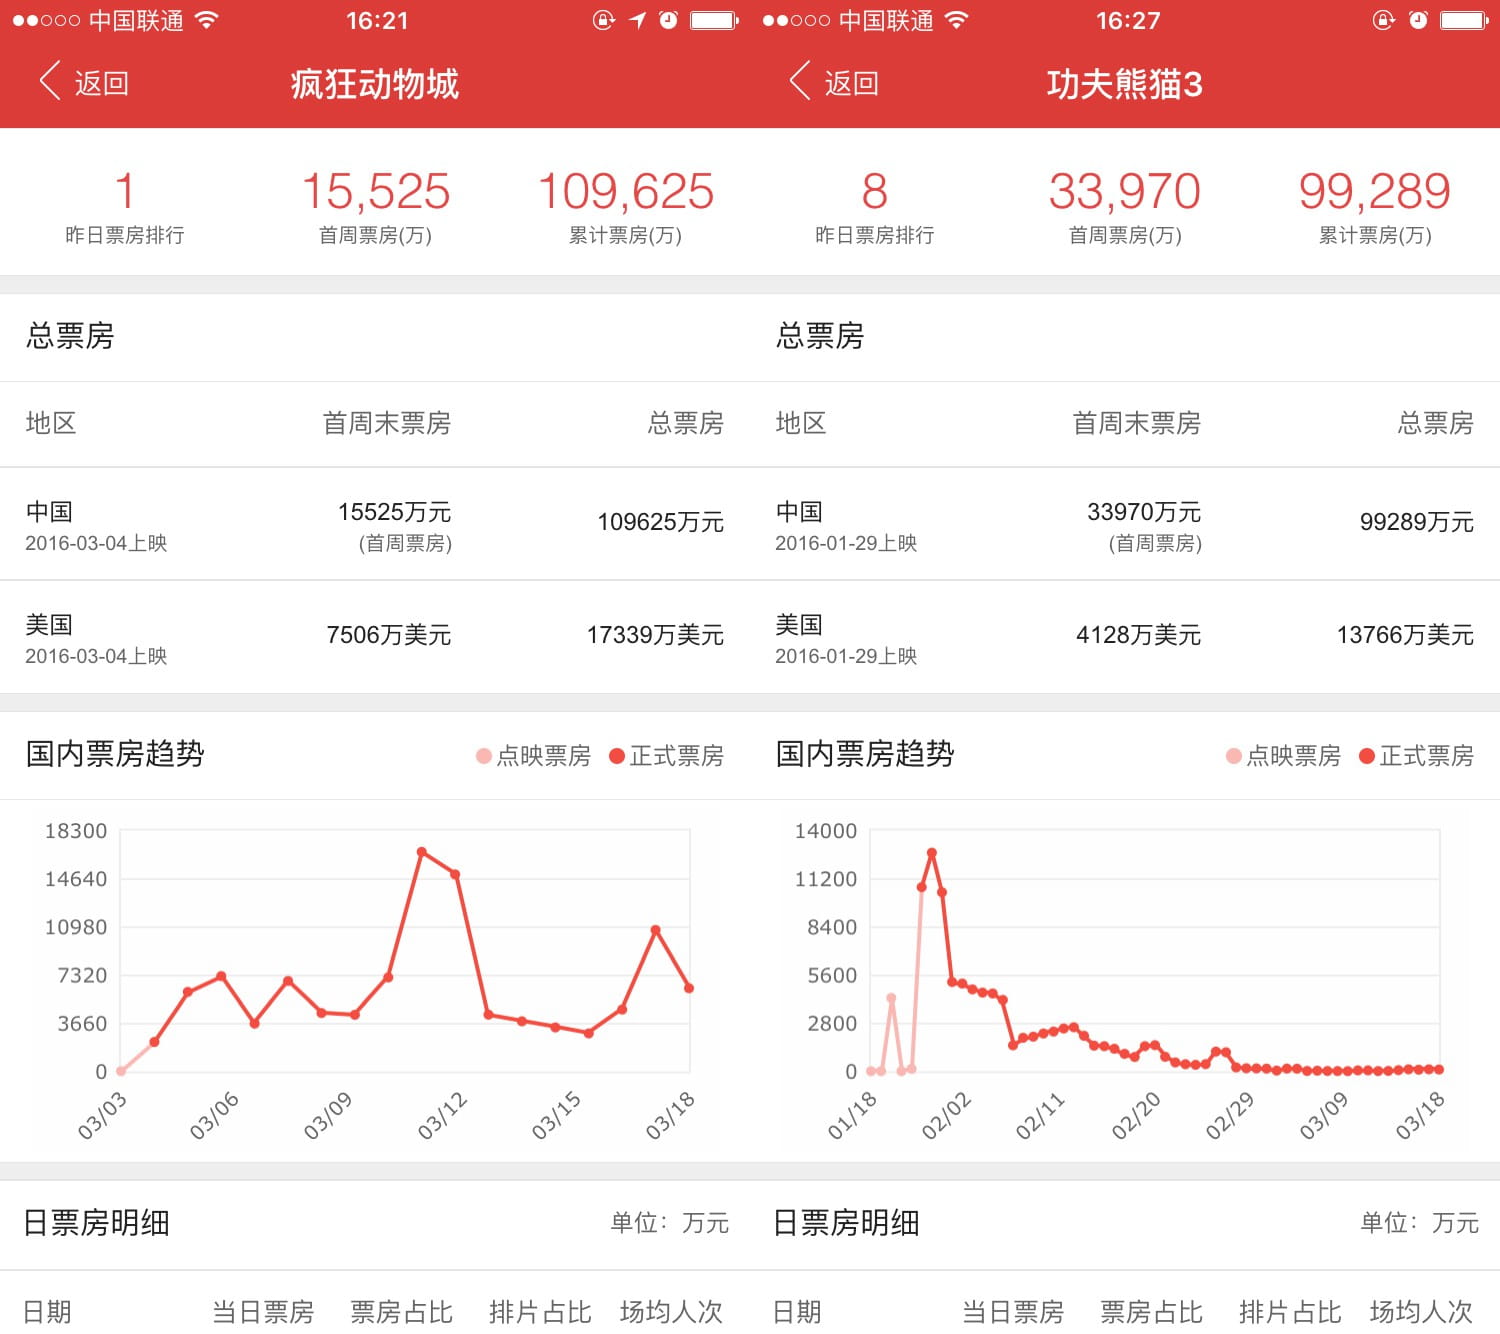Tap the 16:27 clock in status bar

tap(1127, 21)
